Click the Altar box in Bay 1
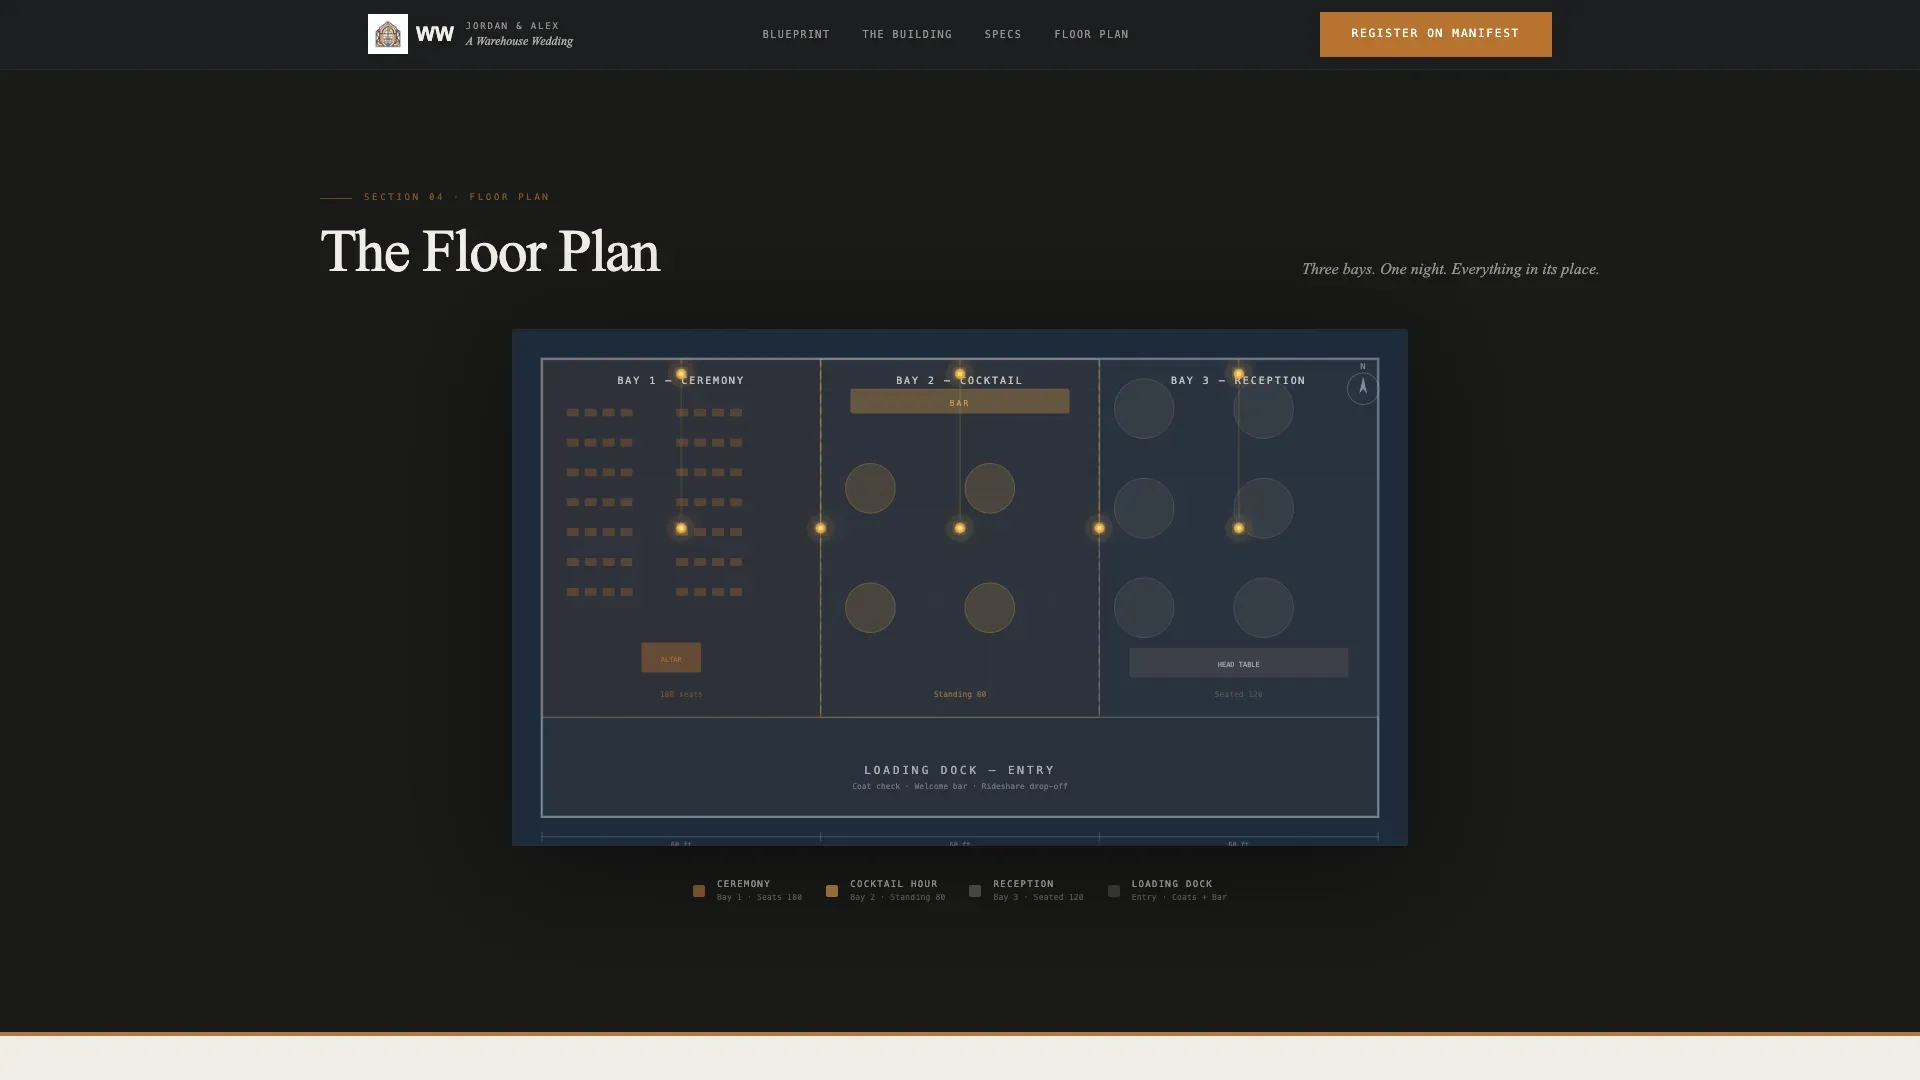Image resolution: width=1920 pixels, height=1080 pixels. pyautogui.click(x=671, y=658)
